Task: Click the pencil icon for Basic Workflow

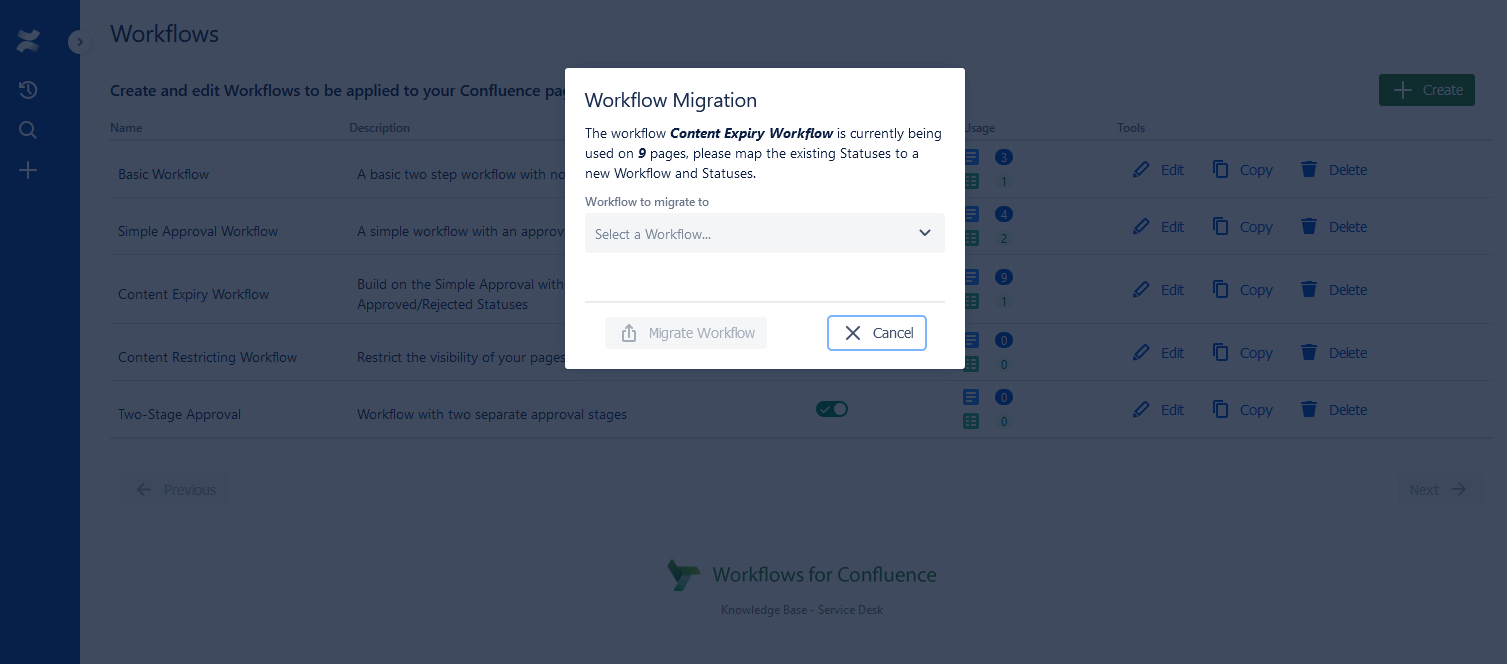Action: 1141,170
